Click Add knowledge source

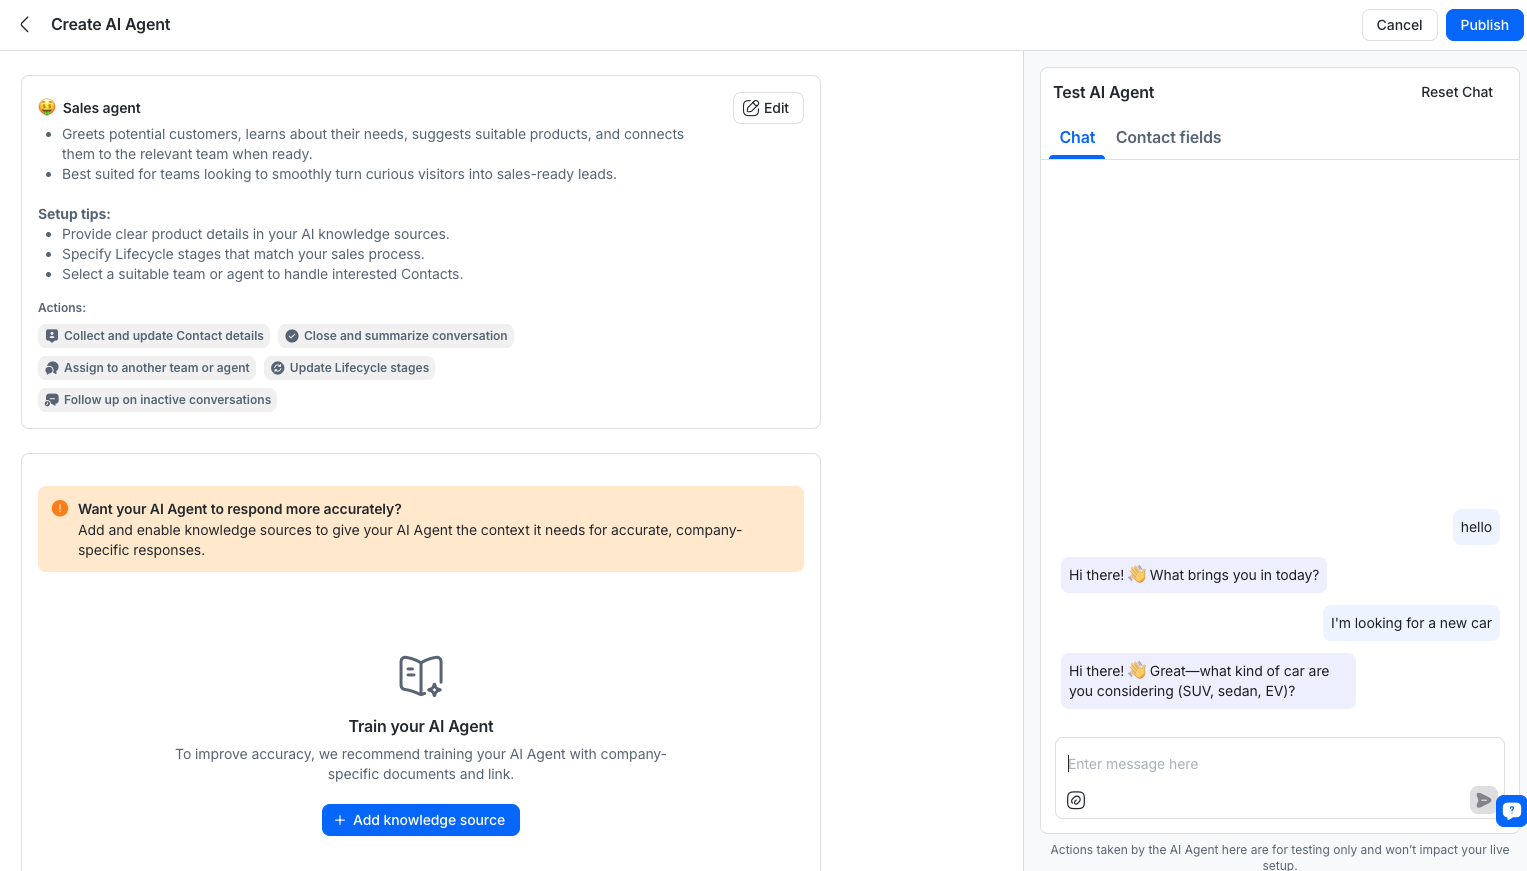pyautogui.click(x=420, y=820)
